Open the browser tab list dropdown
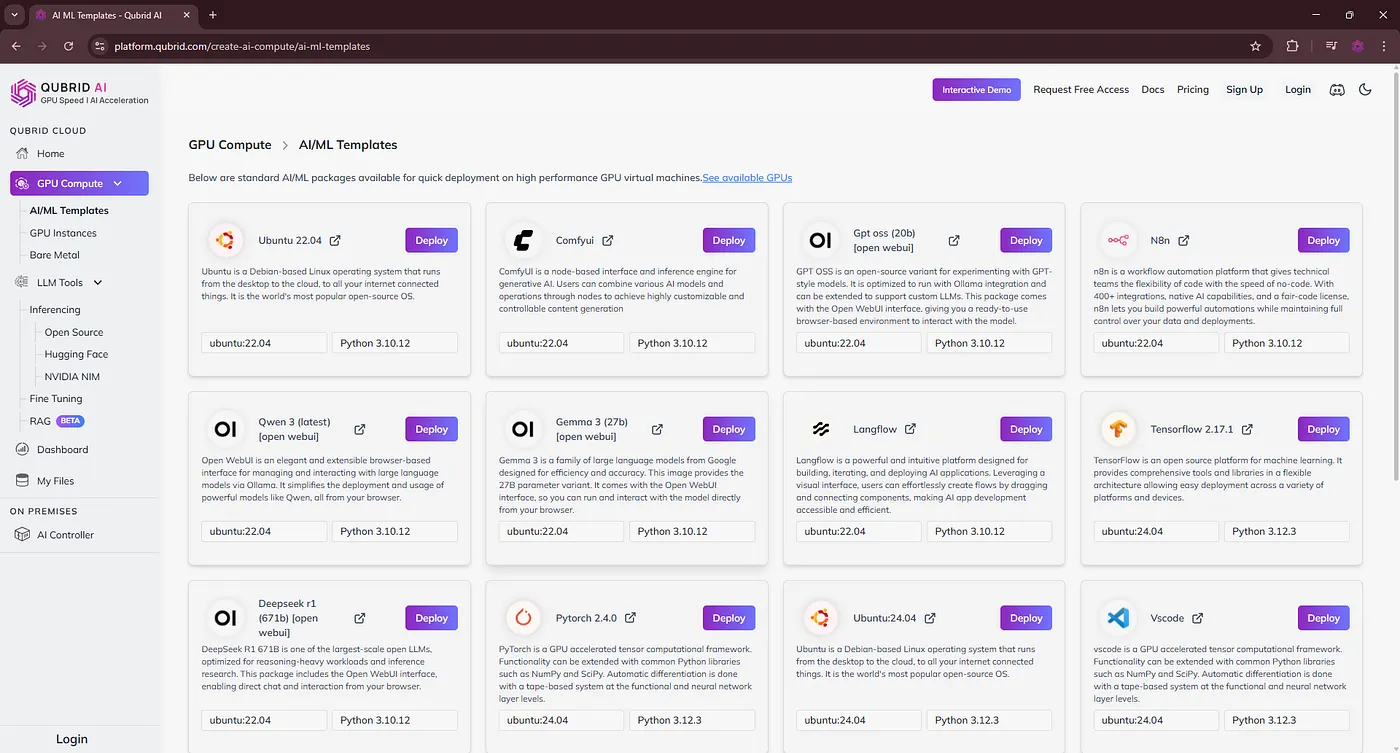This screenshot has width=1400, height=753. [14, 15]
